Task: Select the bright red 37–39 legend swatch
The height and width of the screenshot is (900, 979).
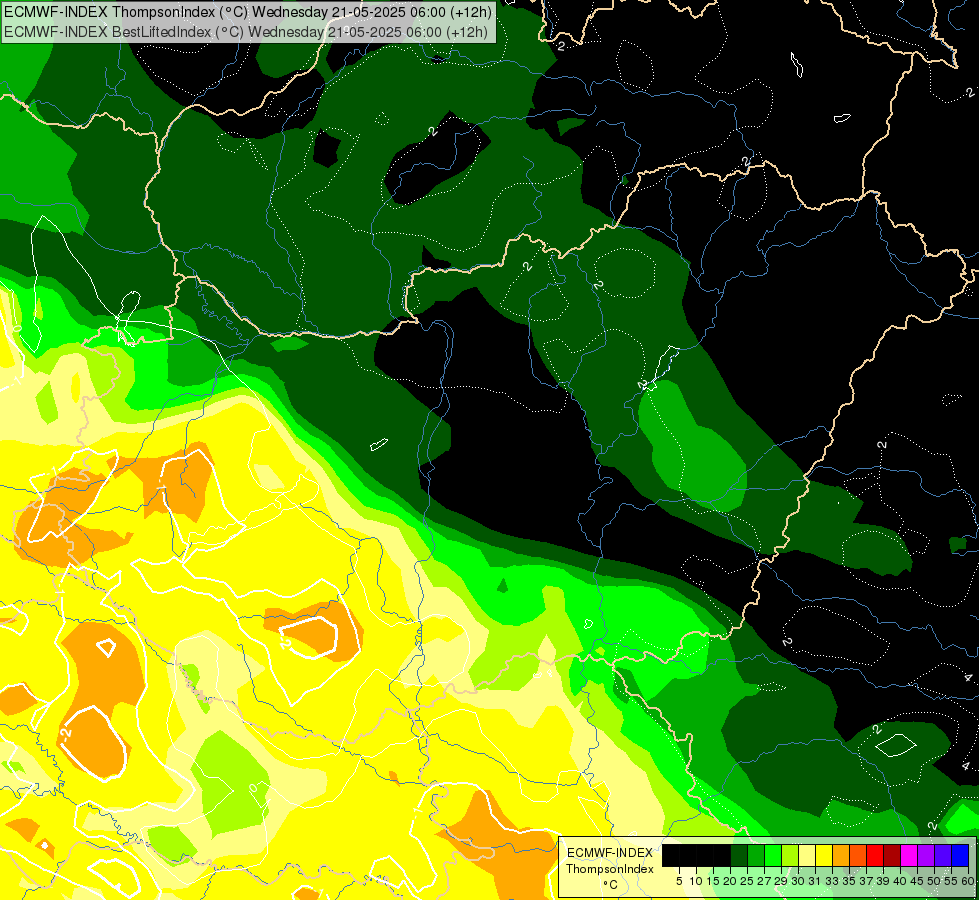Action: pos(875,856)
